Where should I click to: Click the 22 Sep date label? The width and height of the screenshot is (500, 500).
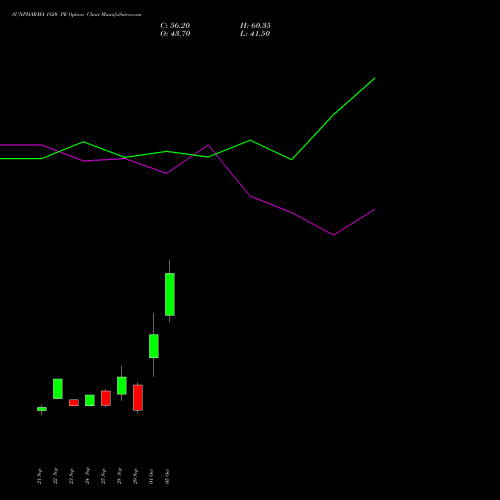pyautogui.click(x=55, y=476)
